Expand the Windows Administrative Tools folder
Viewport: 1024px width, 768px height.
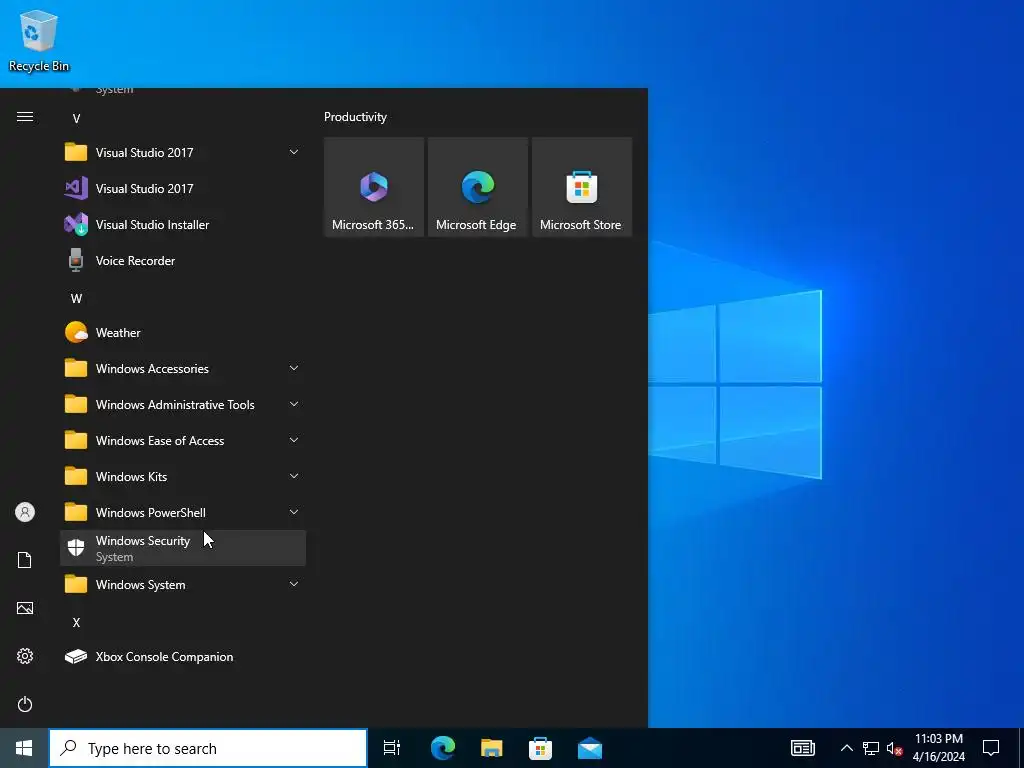click(x=182, y=404)
